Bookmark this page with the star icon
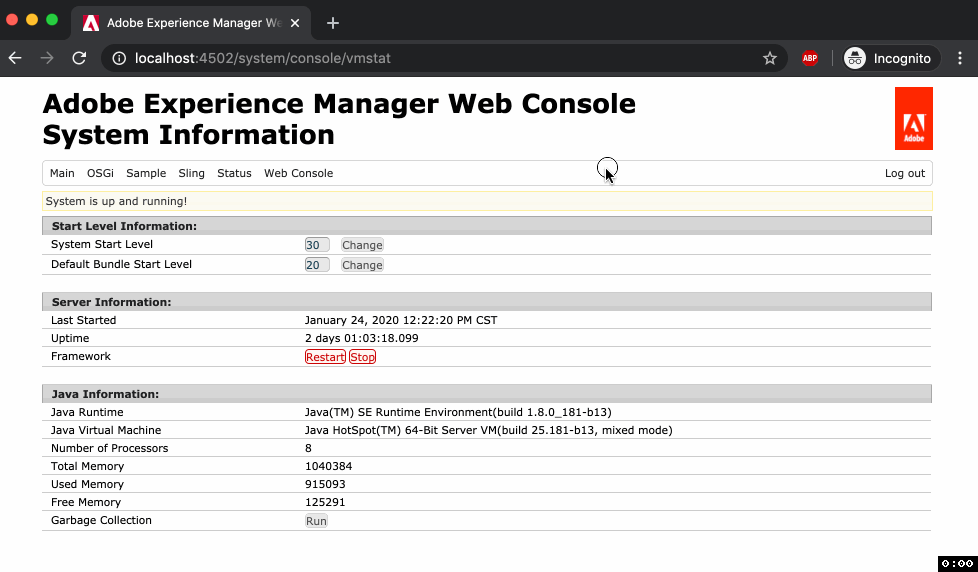The image size is (978, 572). [x=770, y=58]
